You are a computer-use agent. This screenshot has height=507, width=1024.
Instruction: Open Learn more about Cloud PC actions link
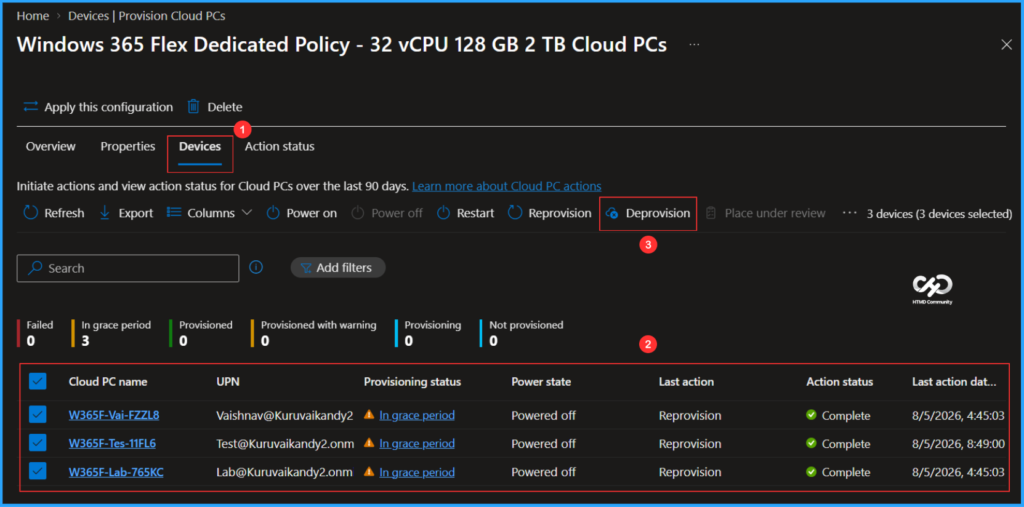coord(506,186)
